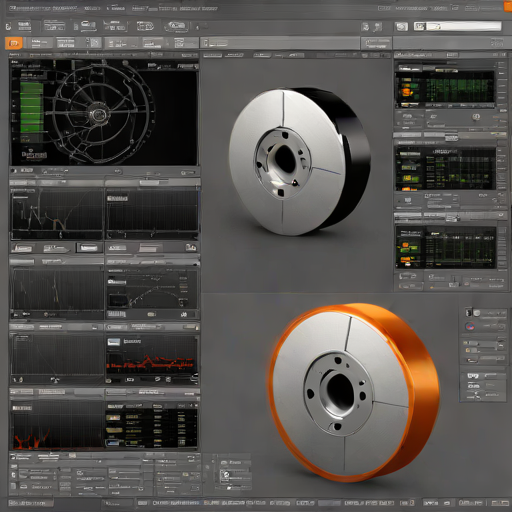Click the small icon at top of lower-right panel
The height and width of the screenshot is (512, 512).
click(x=469, y=313)
